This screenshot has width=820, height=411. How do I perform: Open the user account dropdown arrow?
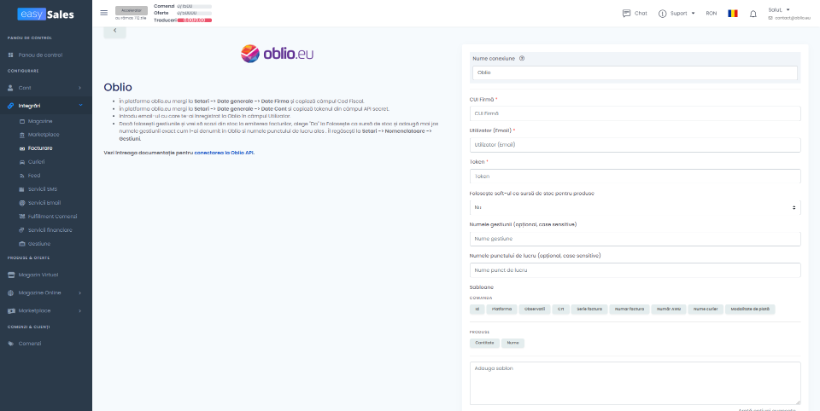coord(788,9)
